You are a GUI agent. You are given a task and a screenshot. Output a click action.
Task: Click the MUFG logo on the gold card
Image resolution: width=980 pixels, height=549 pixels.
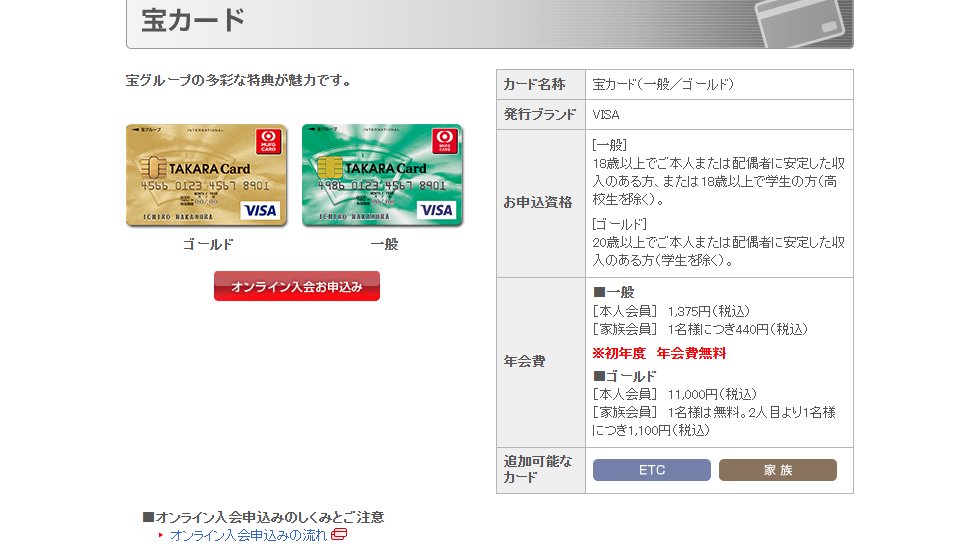[x=268, y=141]
